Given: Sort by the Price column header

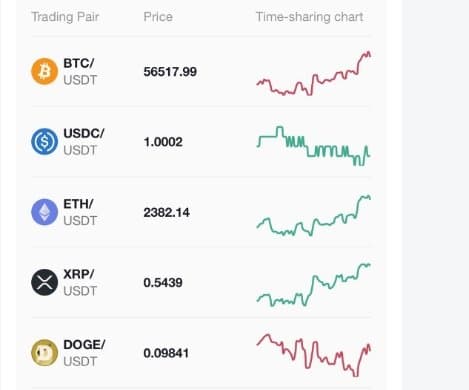Looking at the screenshot, I should (158, 17).
